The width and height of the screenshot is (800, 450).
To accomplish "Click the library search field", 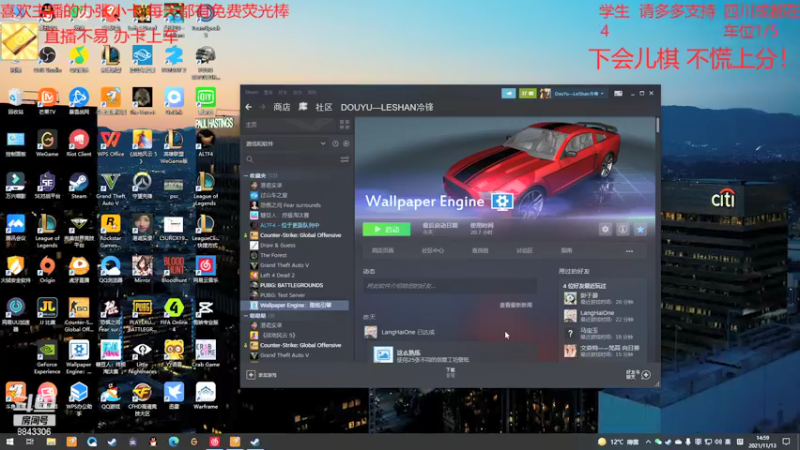I will (x=291, y=159).
